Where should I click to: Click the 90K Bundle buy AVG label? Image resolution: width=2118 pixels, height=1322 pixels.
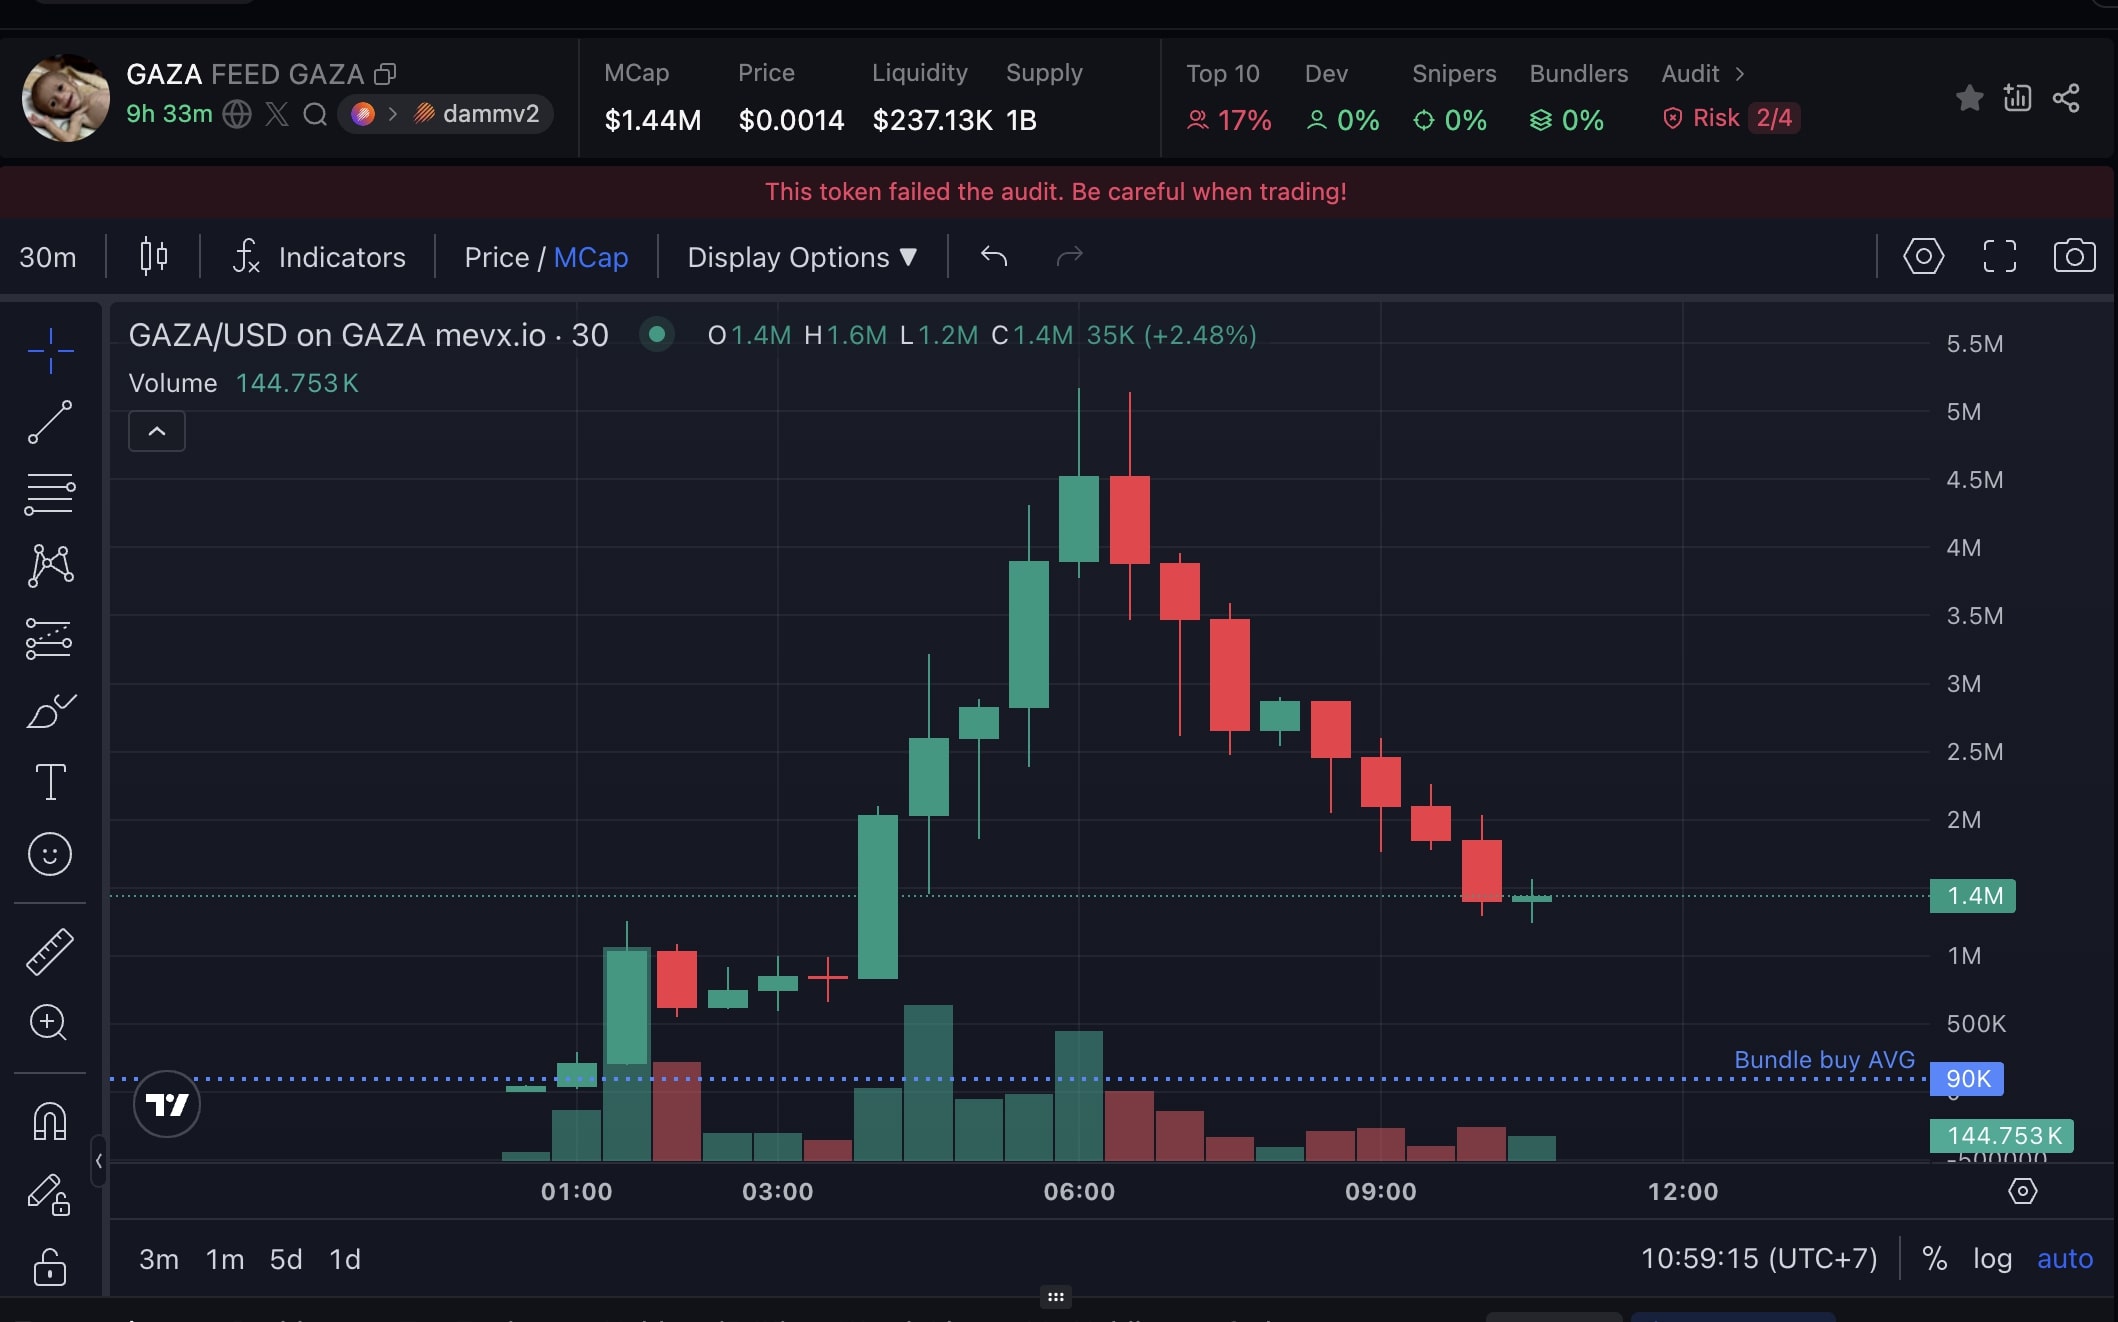click(x=1966, y=1079)
